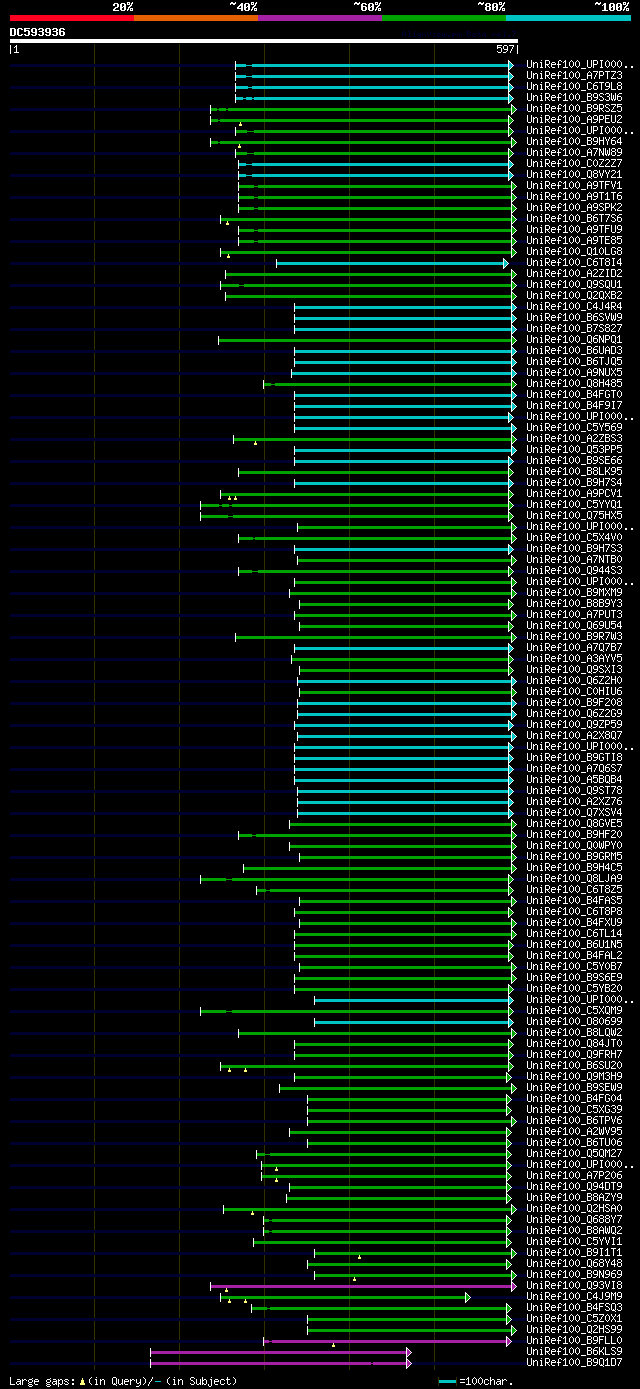
Task: Click the green ~80% identity legend segment
Action: click(444, 18)
